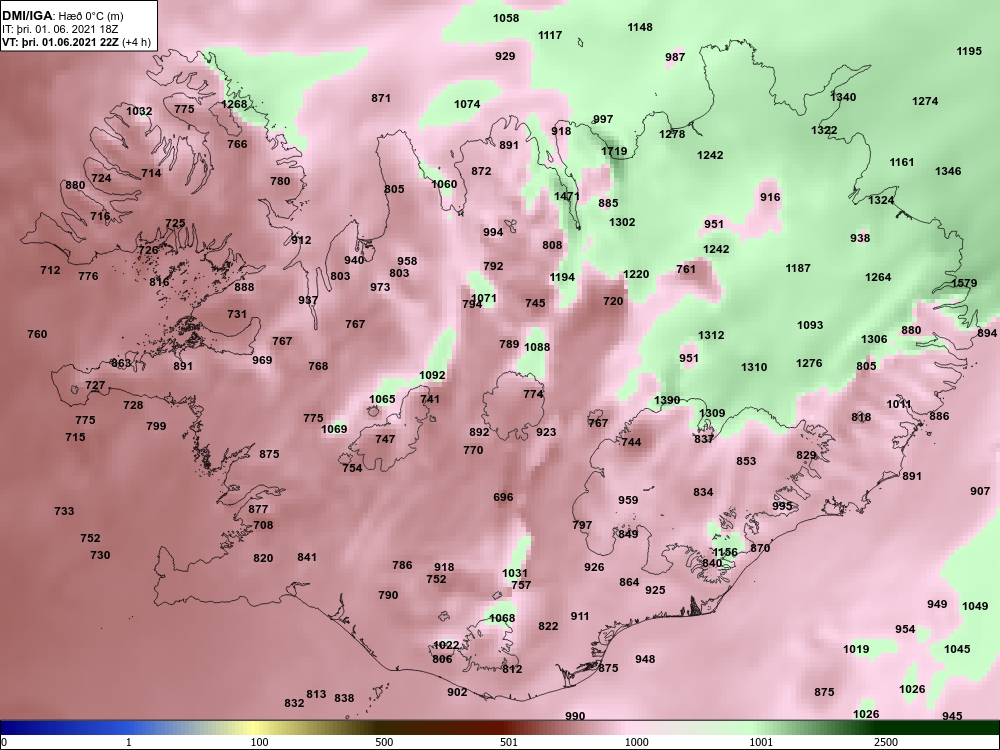Click the 100 label on the legend
Image resolution: width=1000 pixels, height=750 pixels.
coord(259,742)
